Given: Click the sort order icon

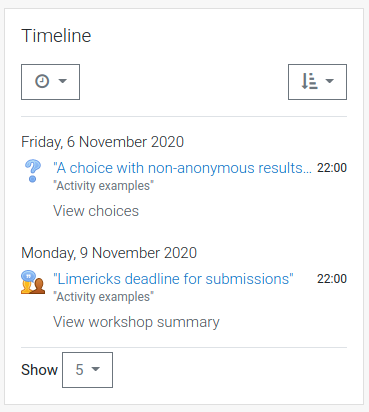Looking at the screenshot, I should point(309,81).
